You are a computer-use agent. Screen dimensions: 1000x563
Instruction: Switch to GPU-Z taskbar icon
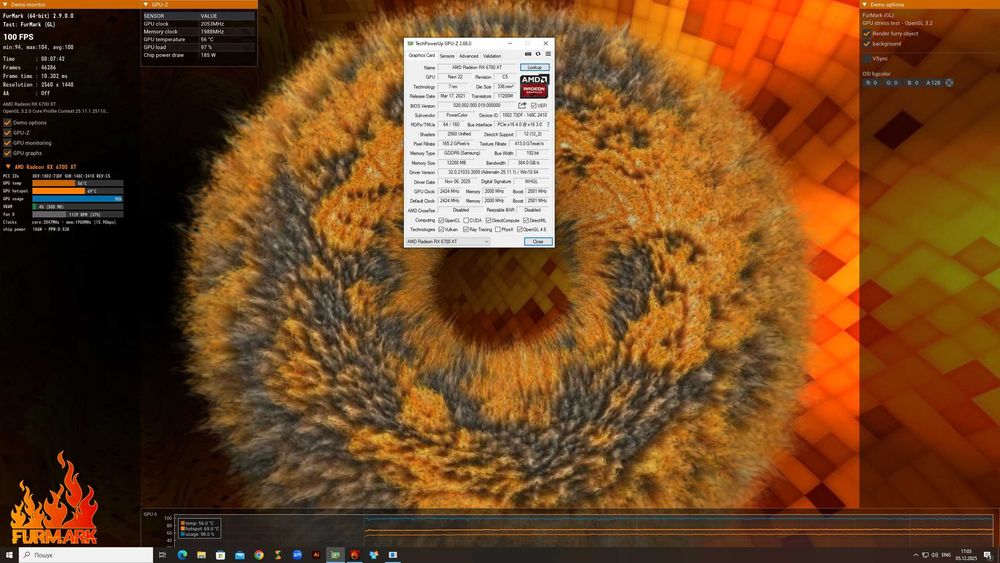coord(335,555)
